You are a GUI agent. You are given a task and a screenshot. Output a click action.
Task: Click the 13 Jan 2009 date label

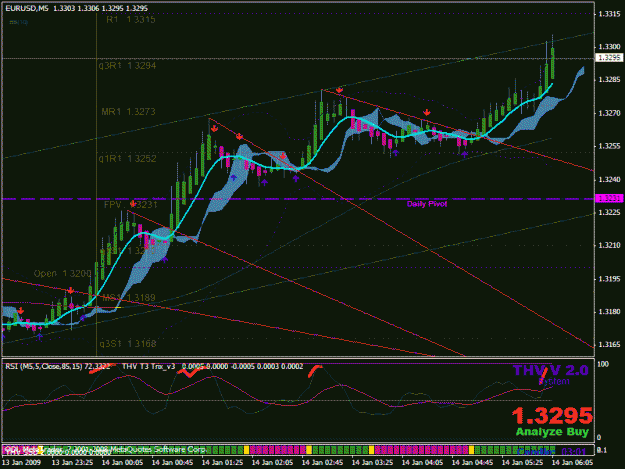click(21, 463)
